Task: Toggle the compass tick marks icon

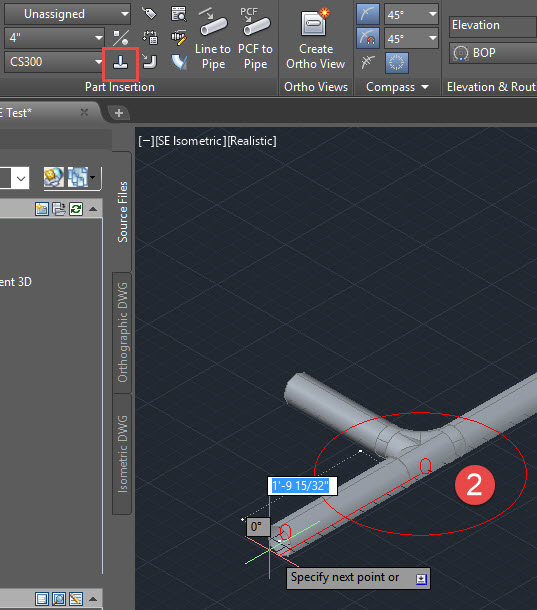Action: [368, 62]
